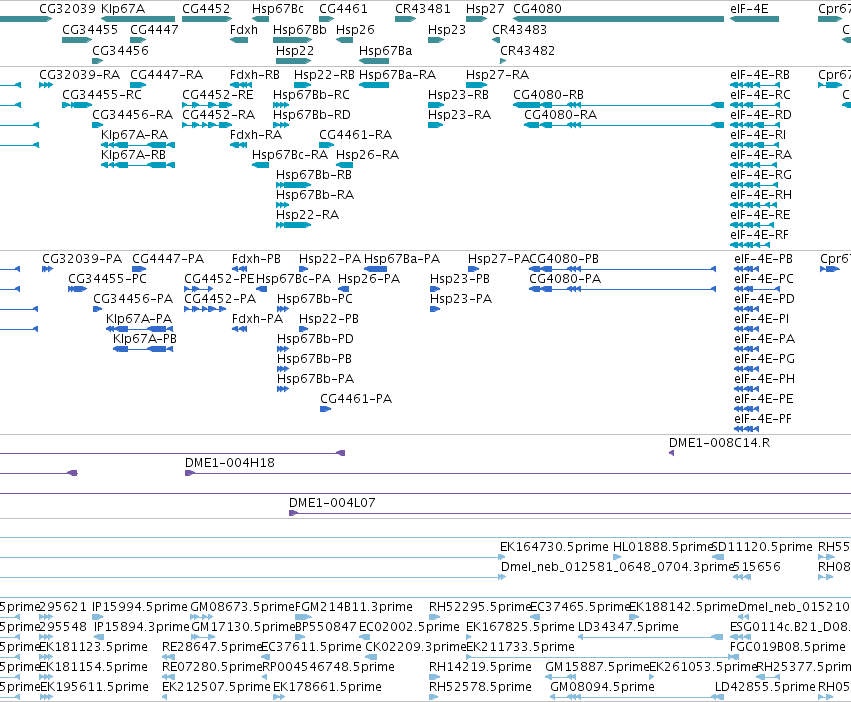The image size is (851, 702).
Task: Select the Fdxh gene label
Action: [244, 30]
